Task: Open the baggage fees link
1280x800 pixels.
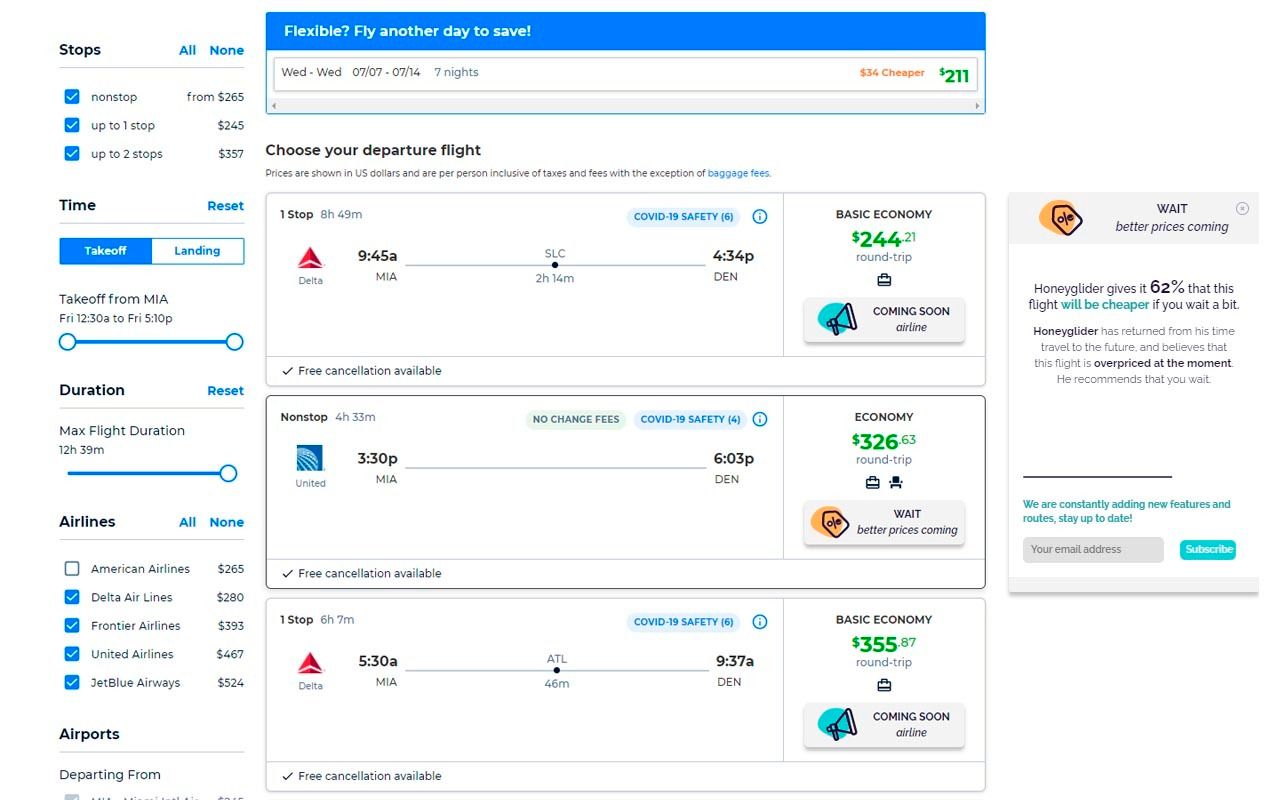Action: [738, 173]
